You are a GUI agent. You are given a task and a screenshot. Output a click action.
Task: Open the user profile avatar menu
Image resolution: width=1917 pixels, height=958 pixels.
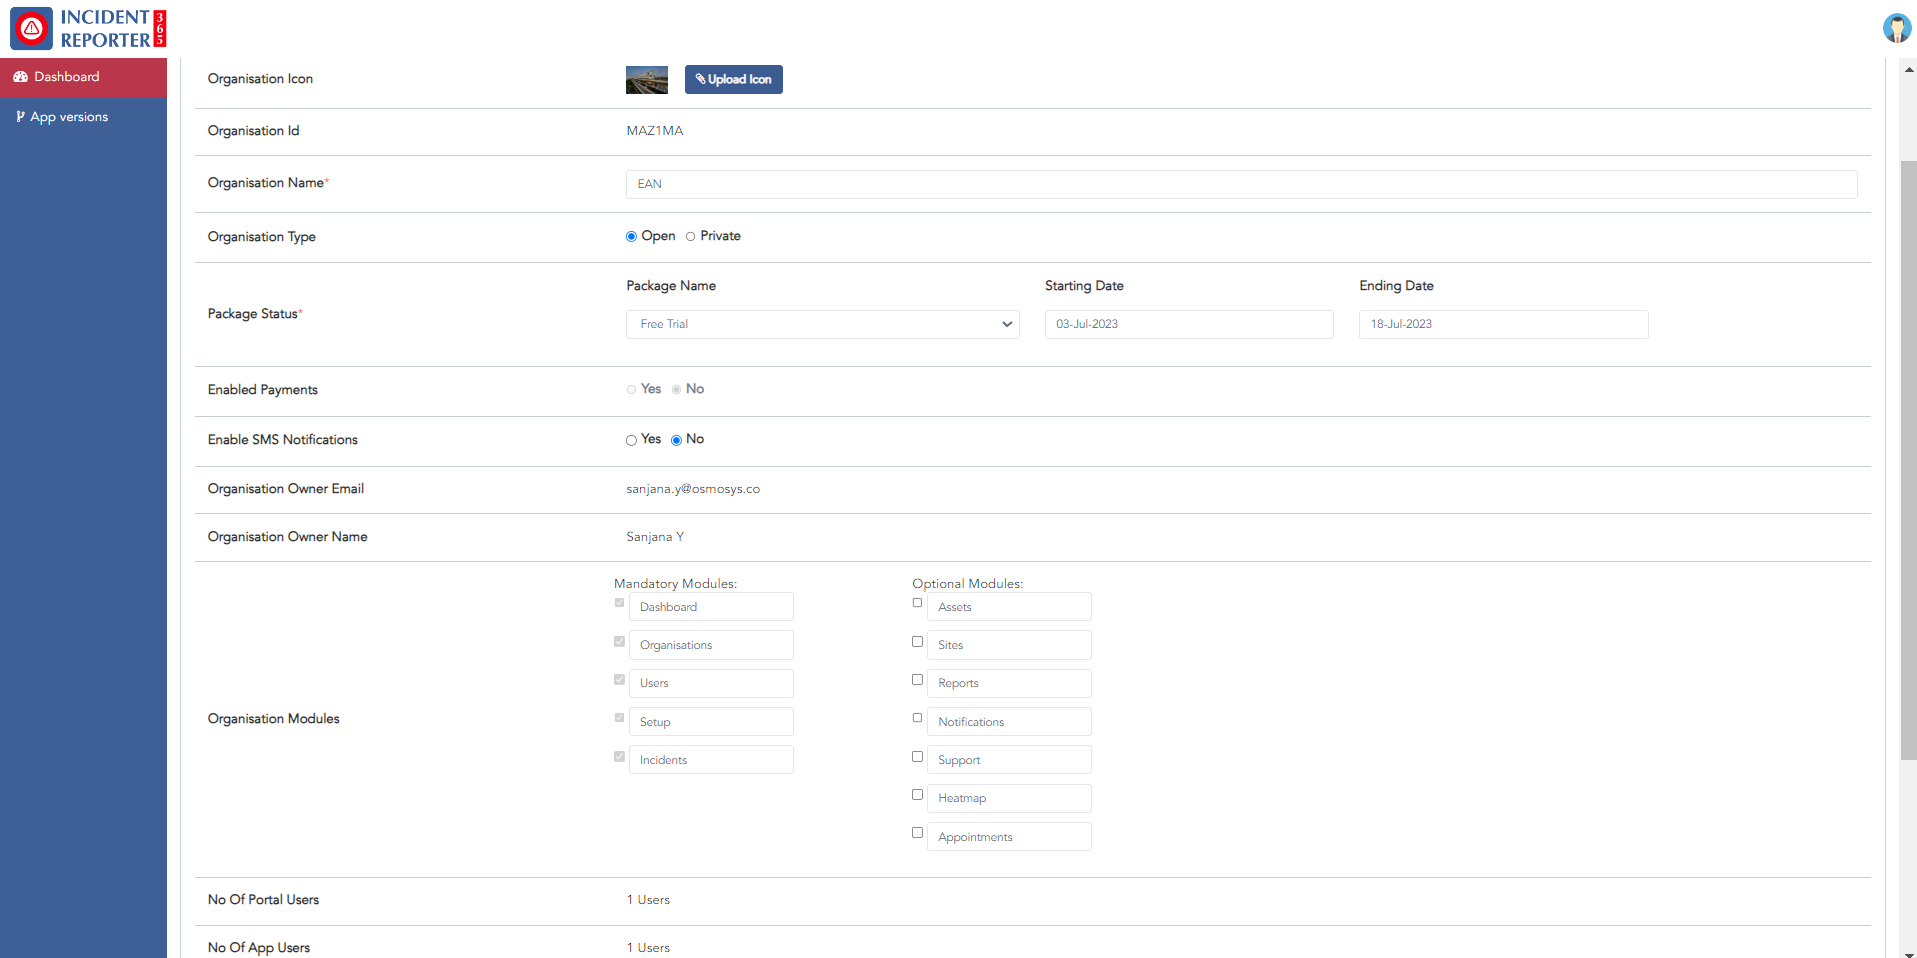coord(1896,28)
